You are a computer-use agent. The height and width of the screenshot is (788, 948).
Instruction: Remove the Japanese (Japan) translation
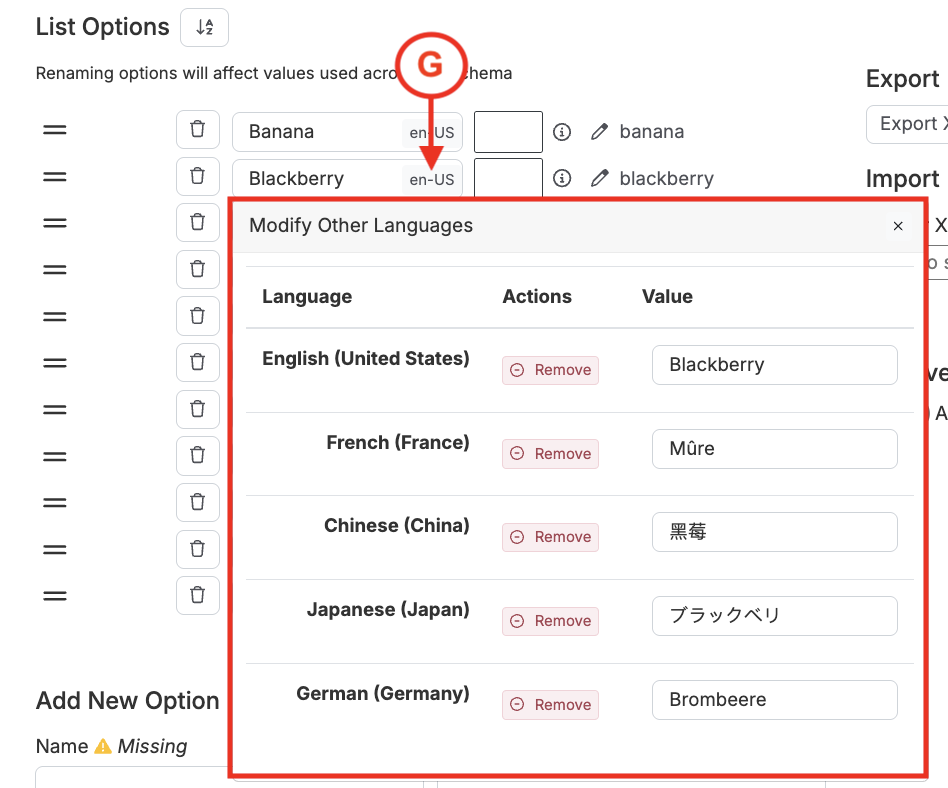(x=550, y=621)
